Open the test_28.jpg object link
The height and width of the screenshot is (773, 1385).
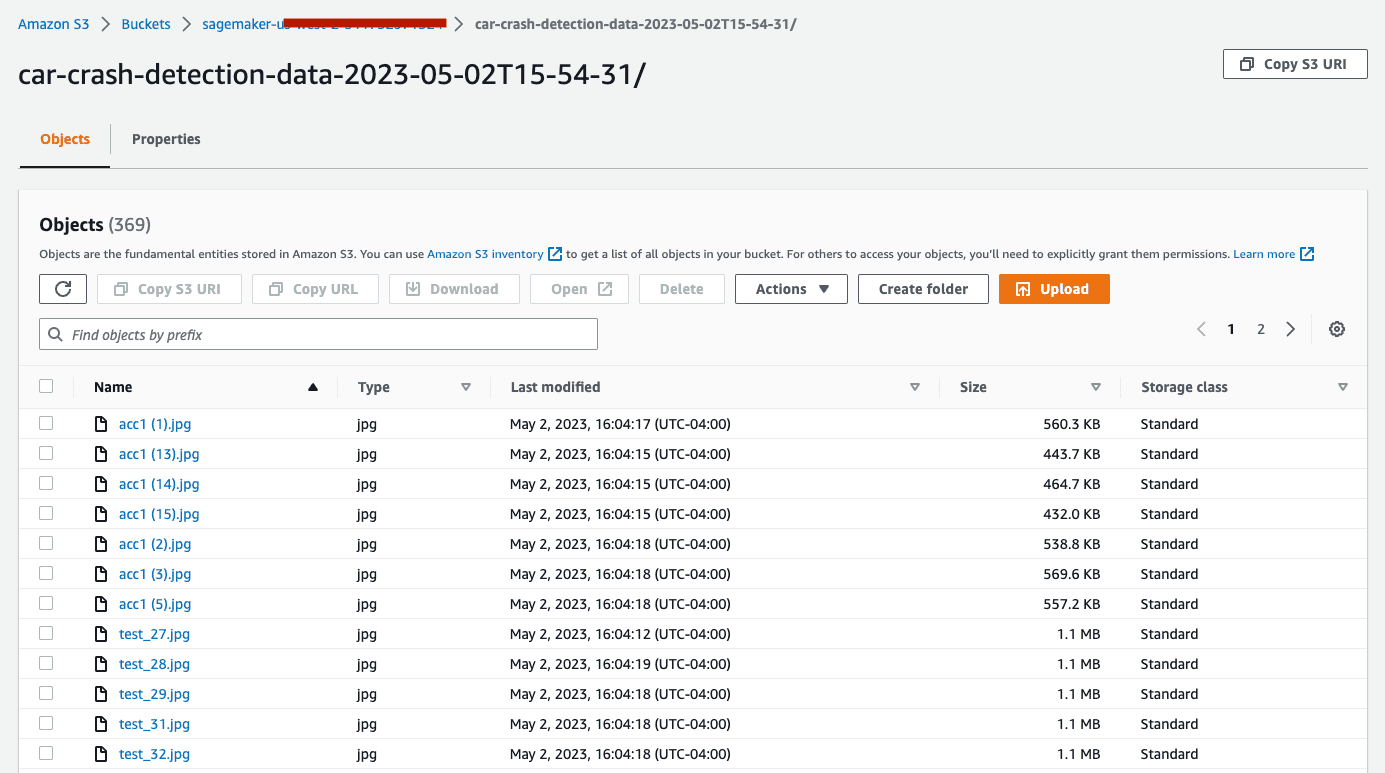click(154, 664)
